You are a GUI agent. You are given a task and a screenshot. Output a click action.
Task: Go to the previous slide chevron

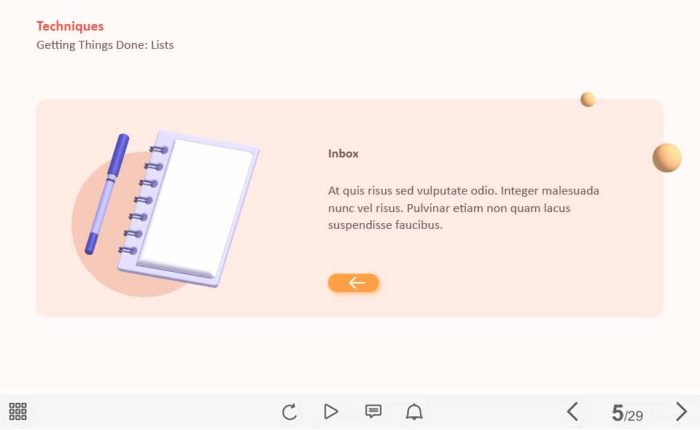click(x=573, y=411)
